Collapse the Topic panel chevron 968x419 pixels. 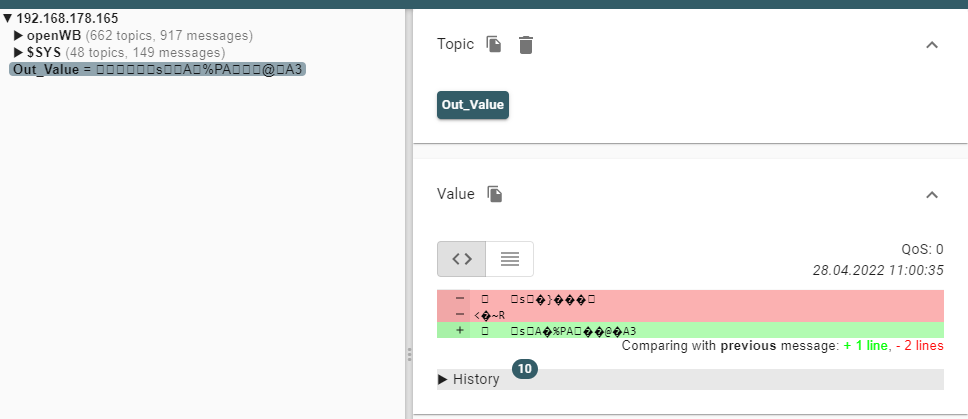click(x=932, y=45)
